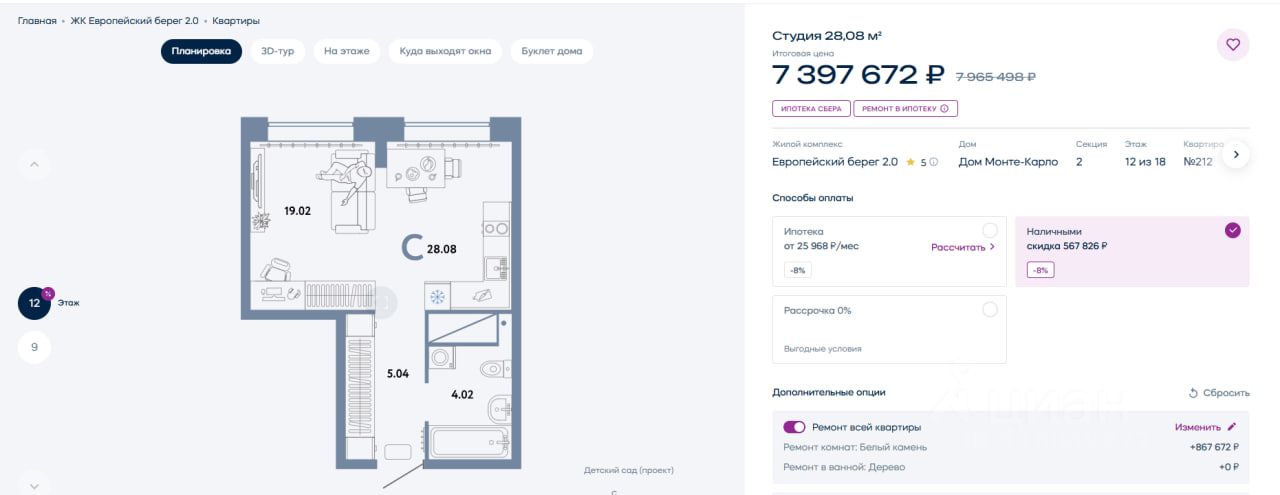
Task: Click the info icon next to rating 5
Action: [x=934, y=162]
